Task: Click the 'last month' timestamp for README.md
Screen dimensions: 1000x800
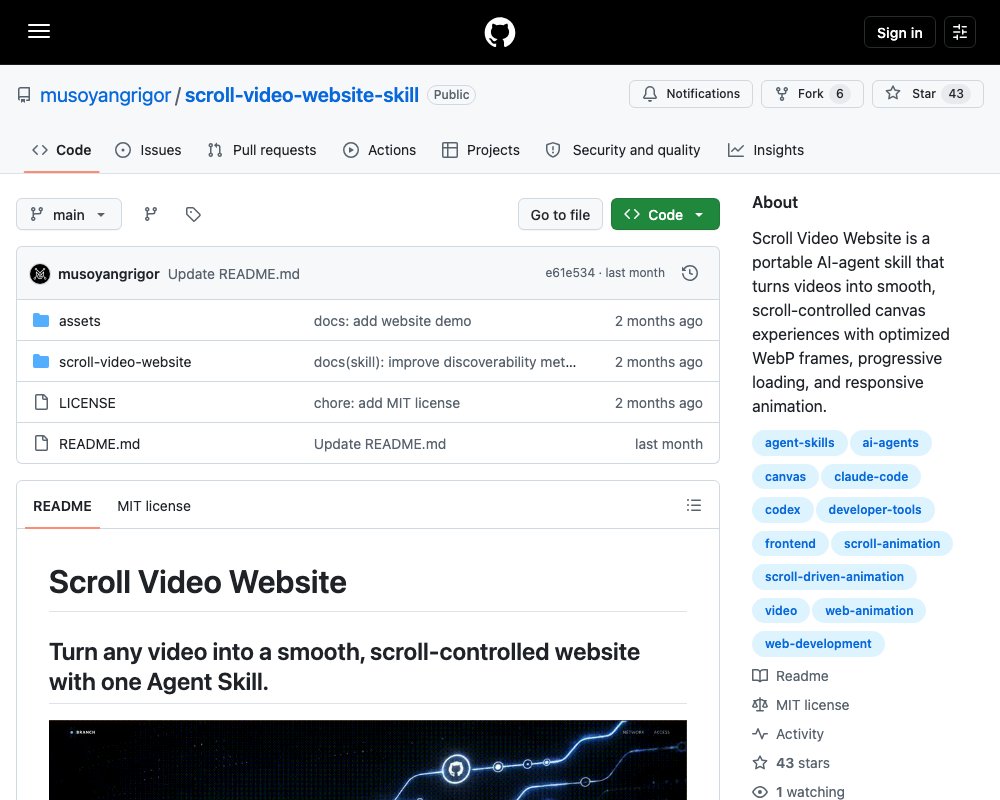Action: point(668,444)
